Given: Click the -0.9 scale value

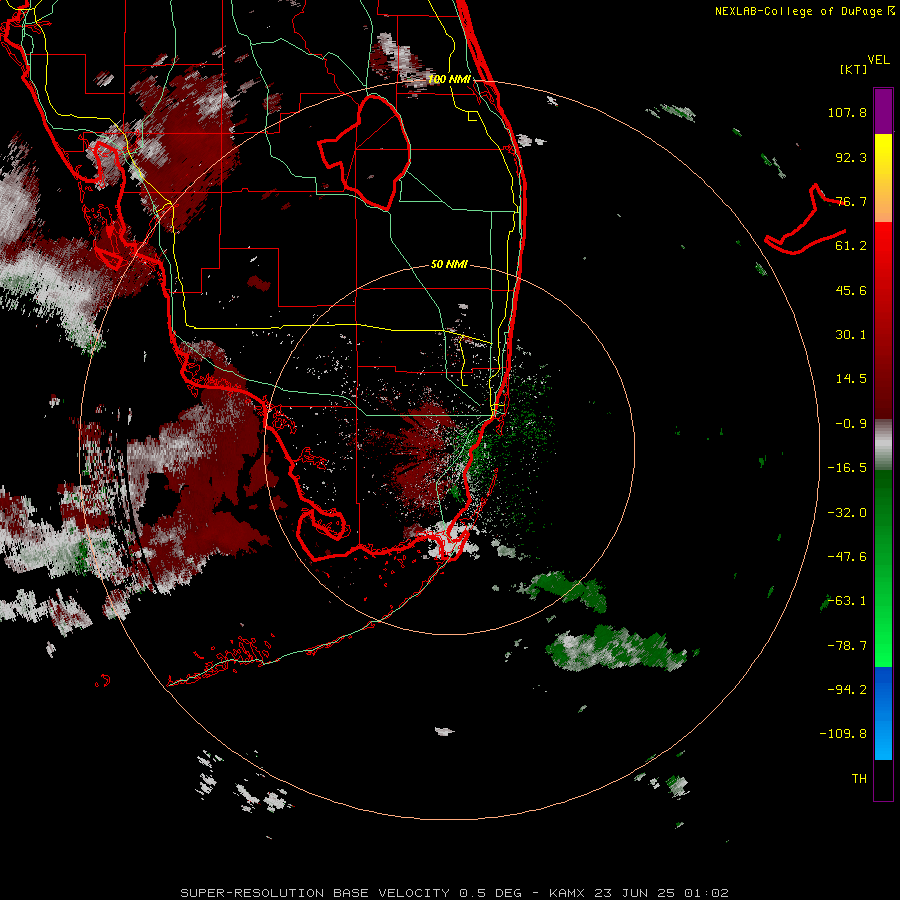Looking at the screenshot, I should click(851, 424).
